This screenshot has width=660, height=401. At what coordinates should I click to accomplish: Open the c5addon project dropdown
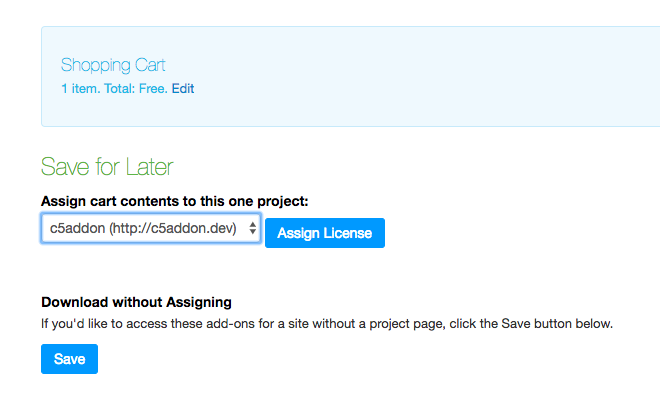point(151,228)
